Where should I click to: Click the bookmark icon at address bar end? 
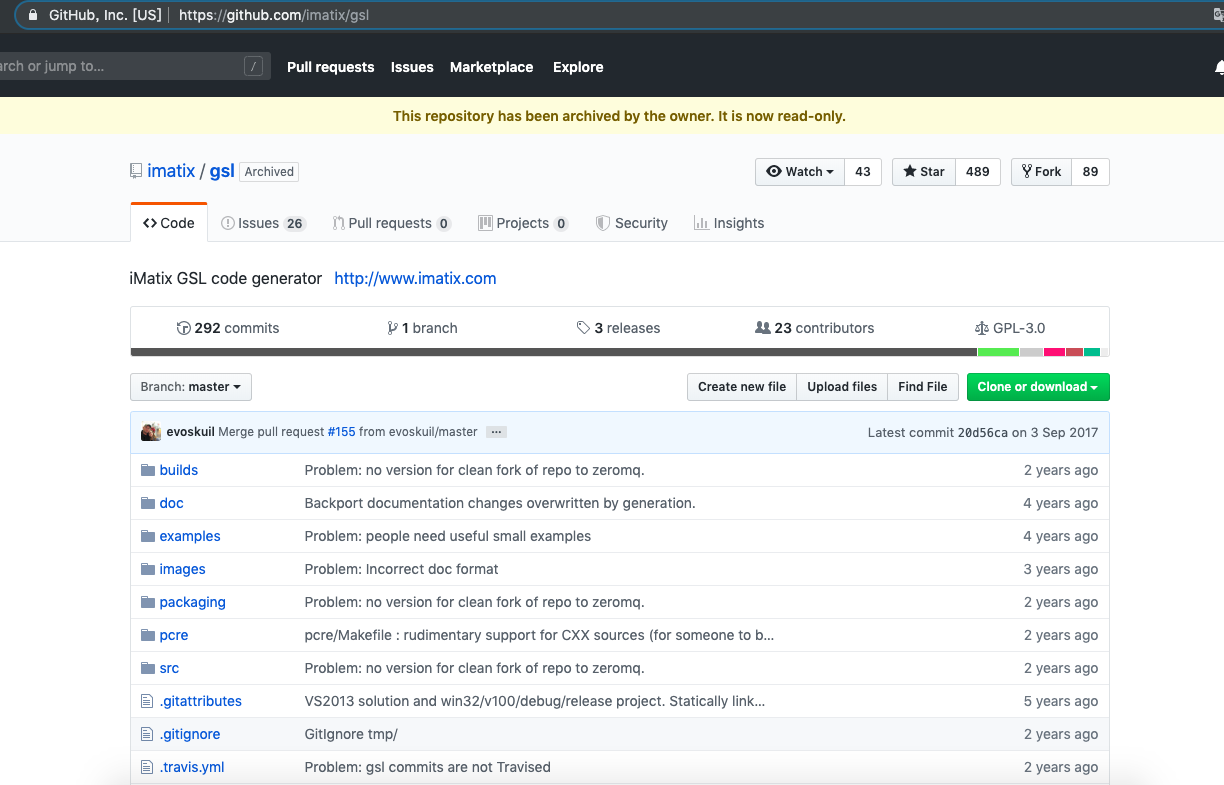click(1217, 15)
